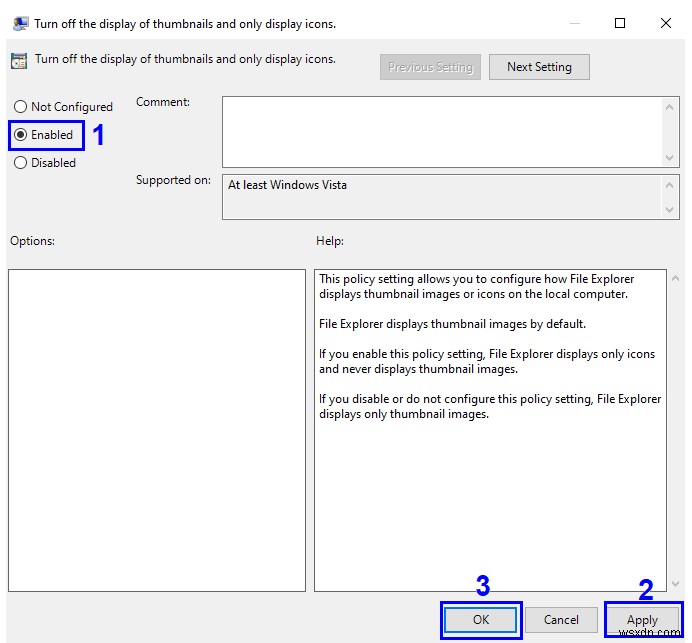Click the Supported on scroll down arrow
Image resolution: width=692 pixels, height=643 pixels.
(x=669, y=209)
